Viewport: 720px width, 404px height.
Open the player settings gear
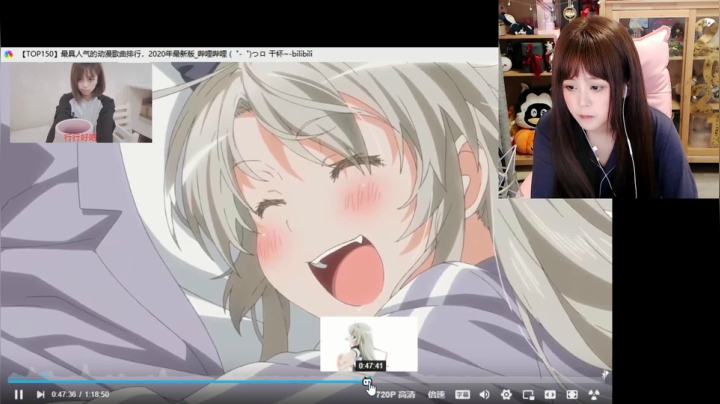(506, 394)
